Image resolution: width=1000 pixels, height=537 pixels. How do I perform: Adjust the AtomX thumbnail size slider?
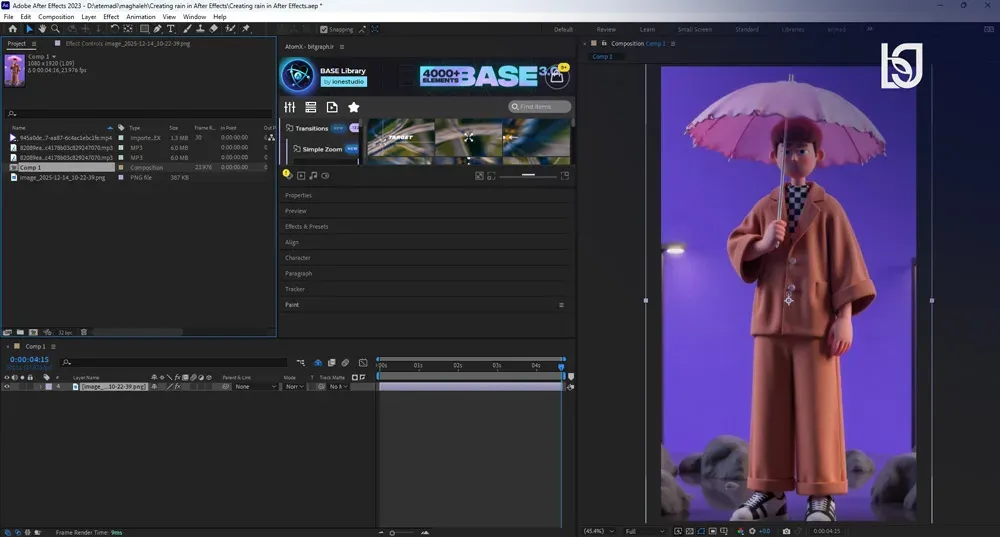tap(528, 175)
